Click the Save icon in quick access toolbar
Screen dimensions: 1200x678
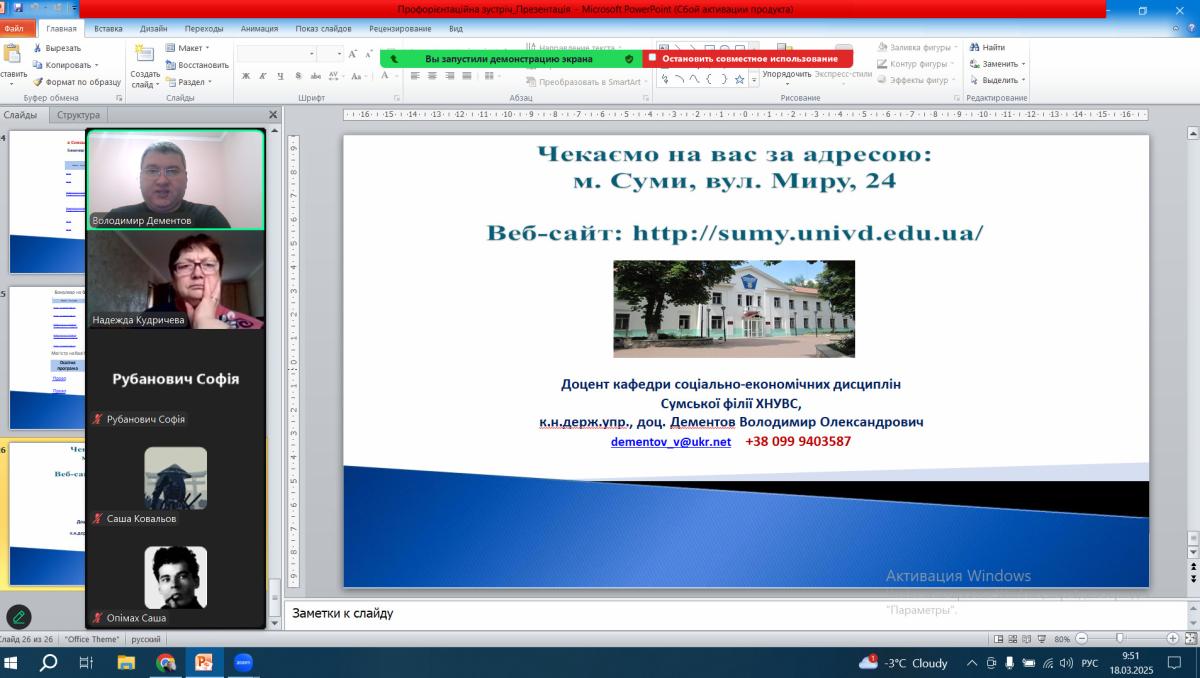[18, 9]
